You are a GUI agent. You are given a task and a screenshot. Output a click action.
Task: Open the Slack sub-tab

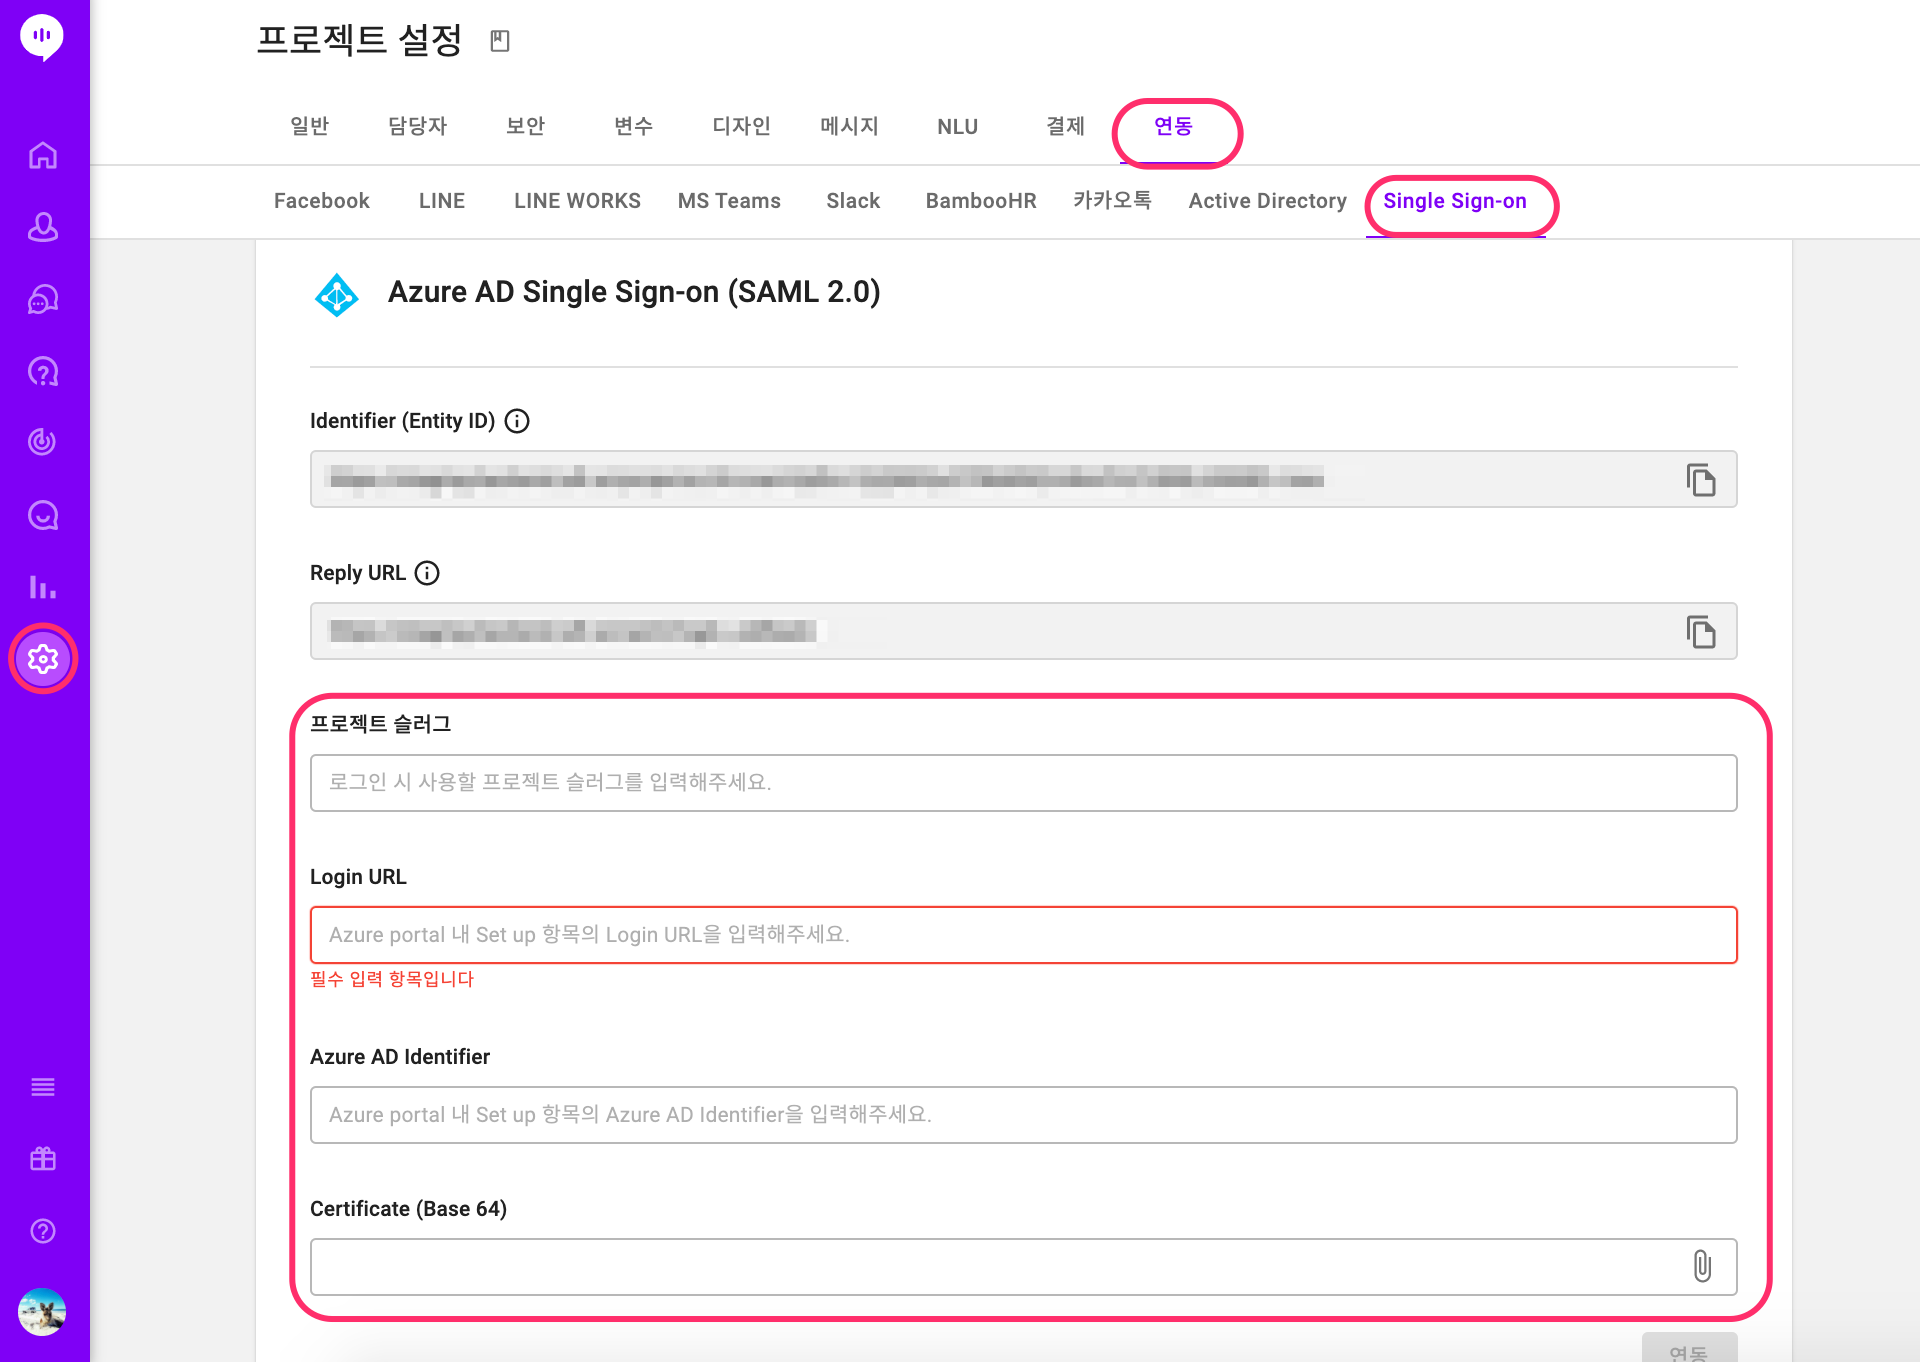point(853,201)
